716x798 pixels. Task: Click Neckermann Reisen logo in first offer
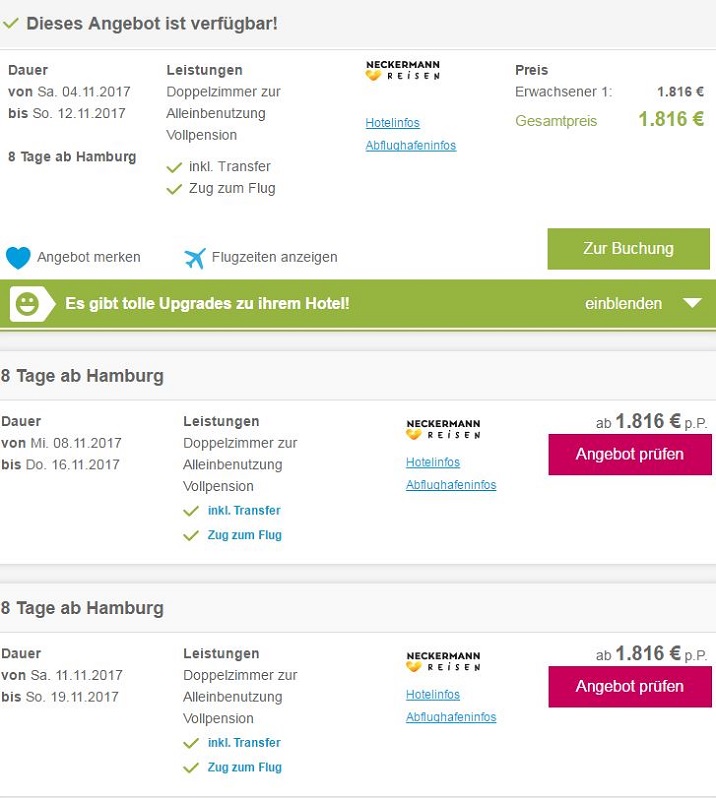pyautogui.click(x=402, y=70)
